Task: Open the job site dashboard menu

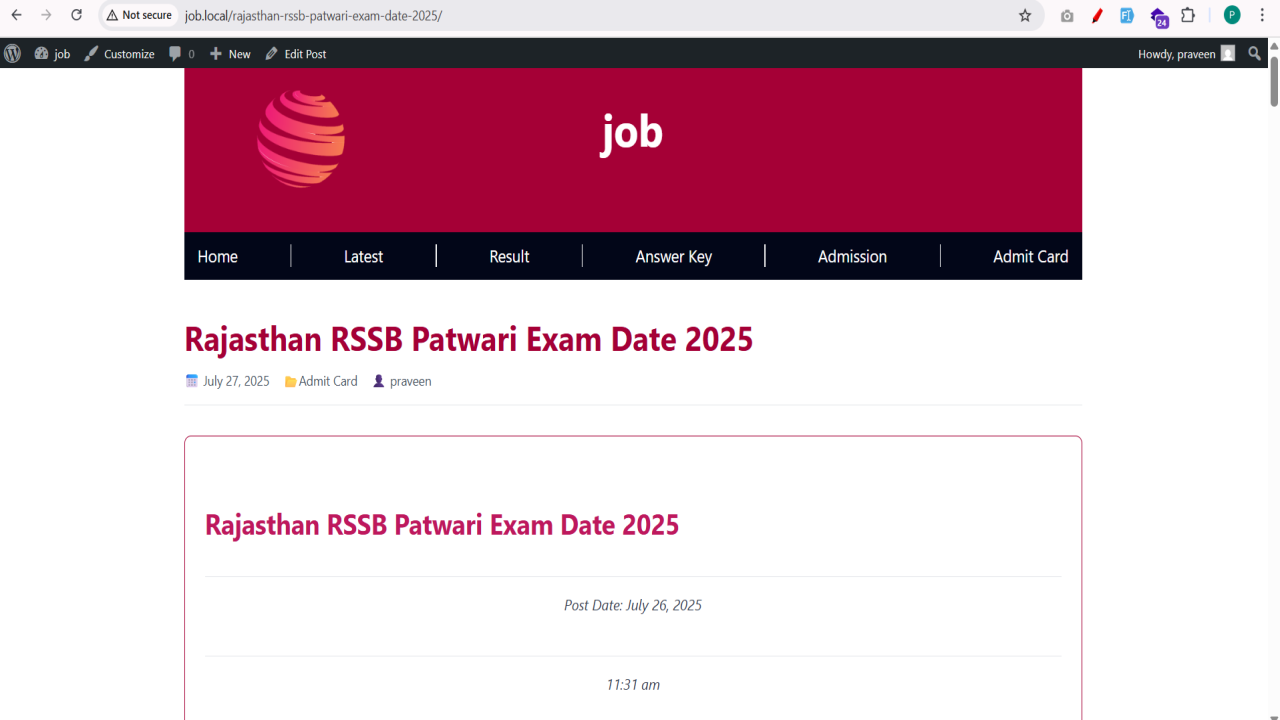Action: coord(52,54)
